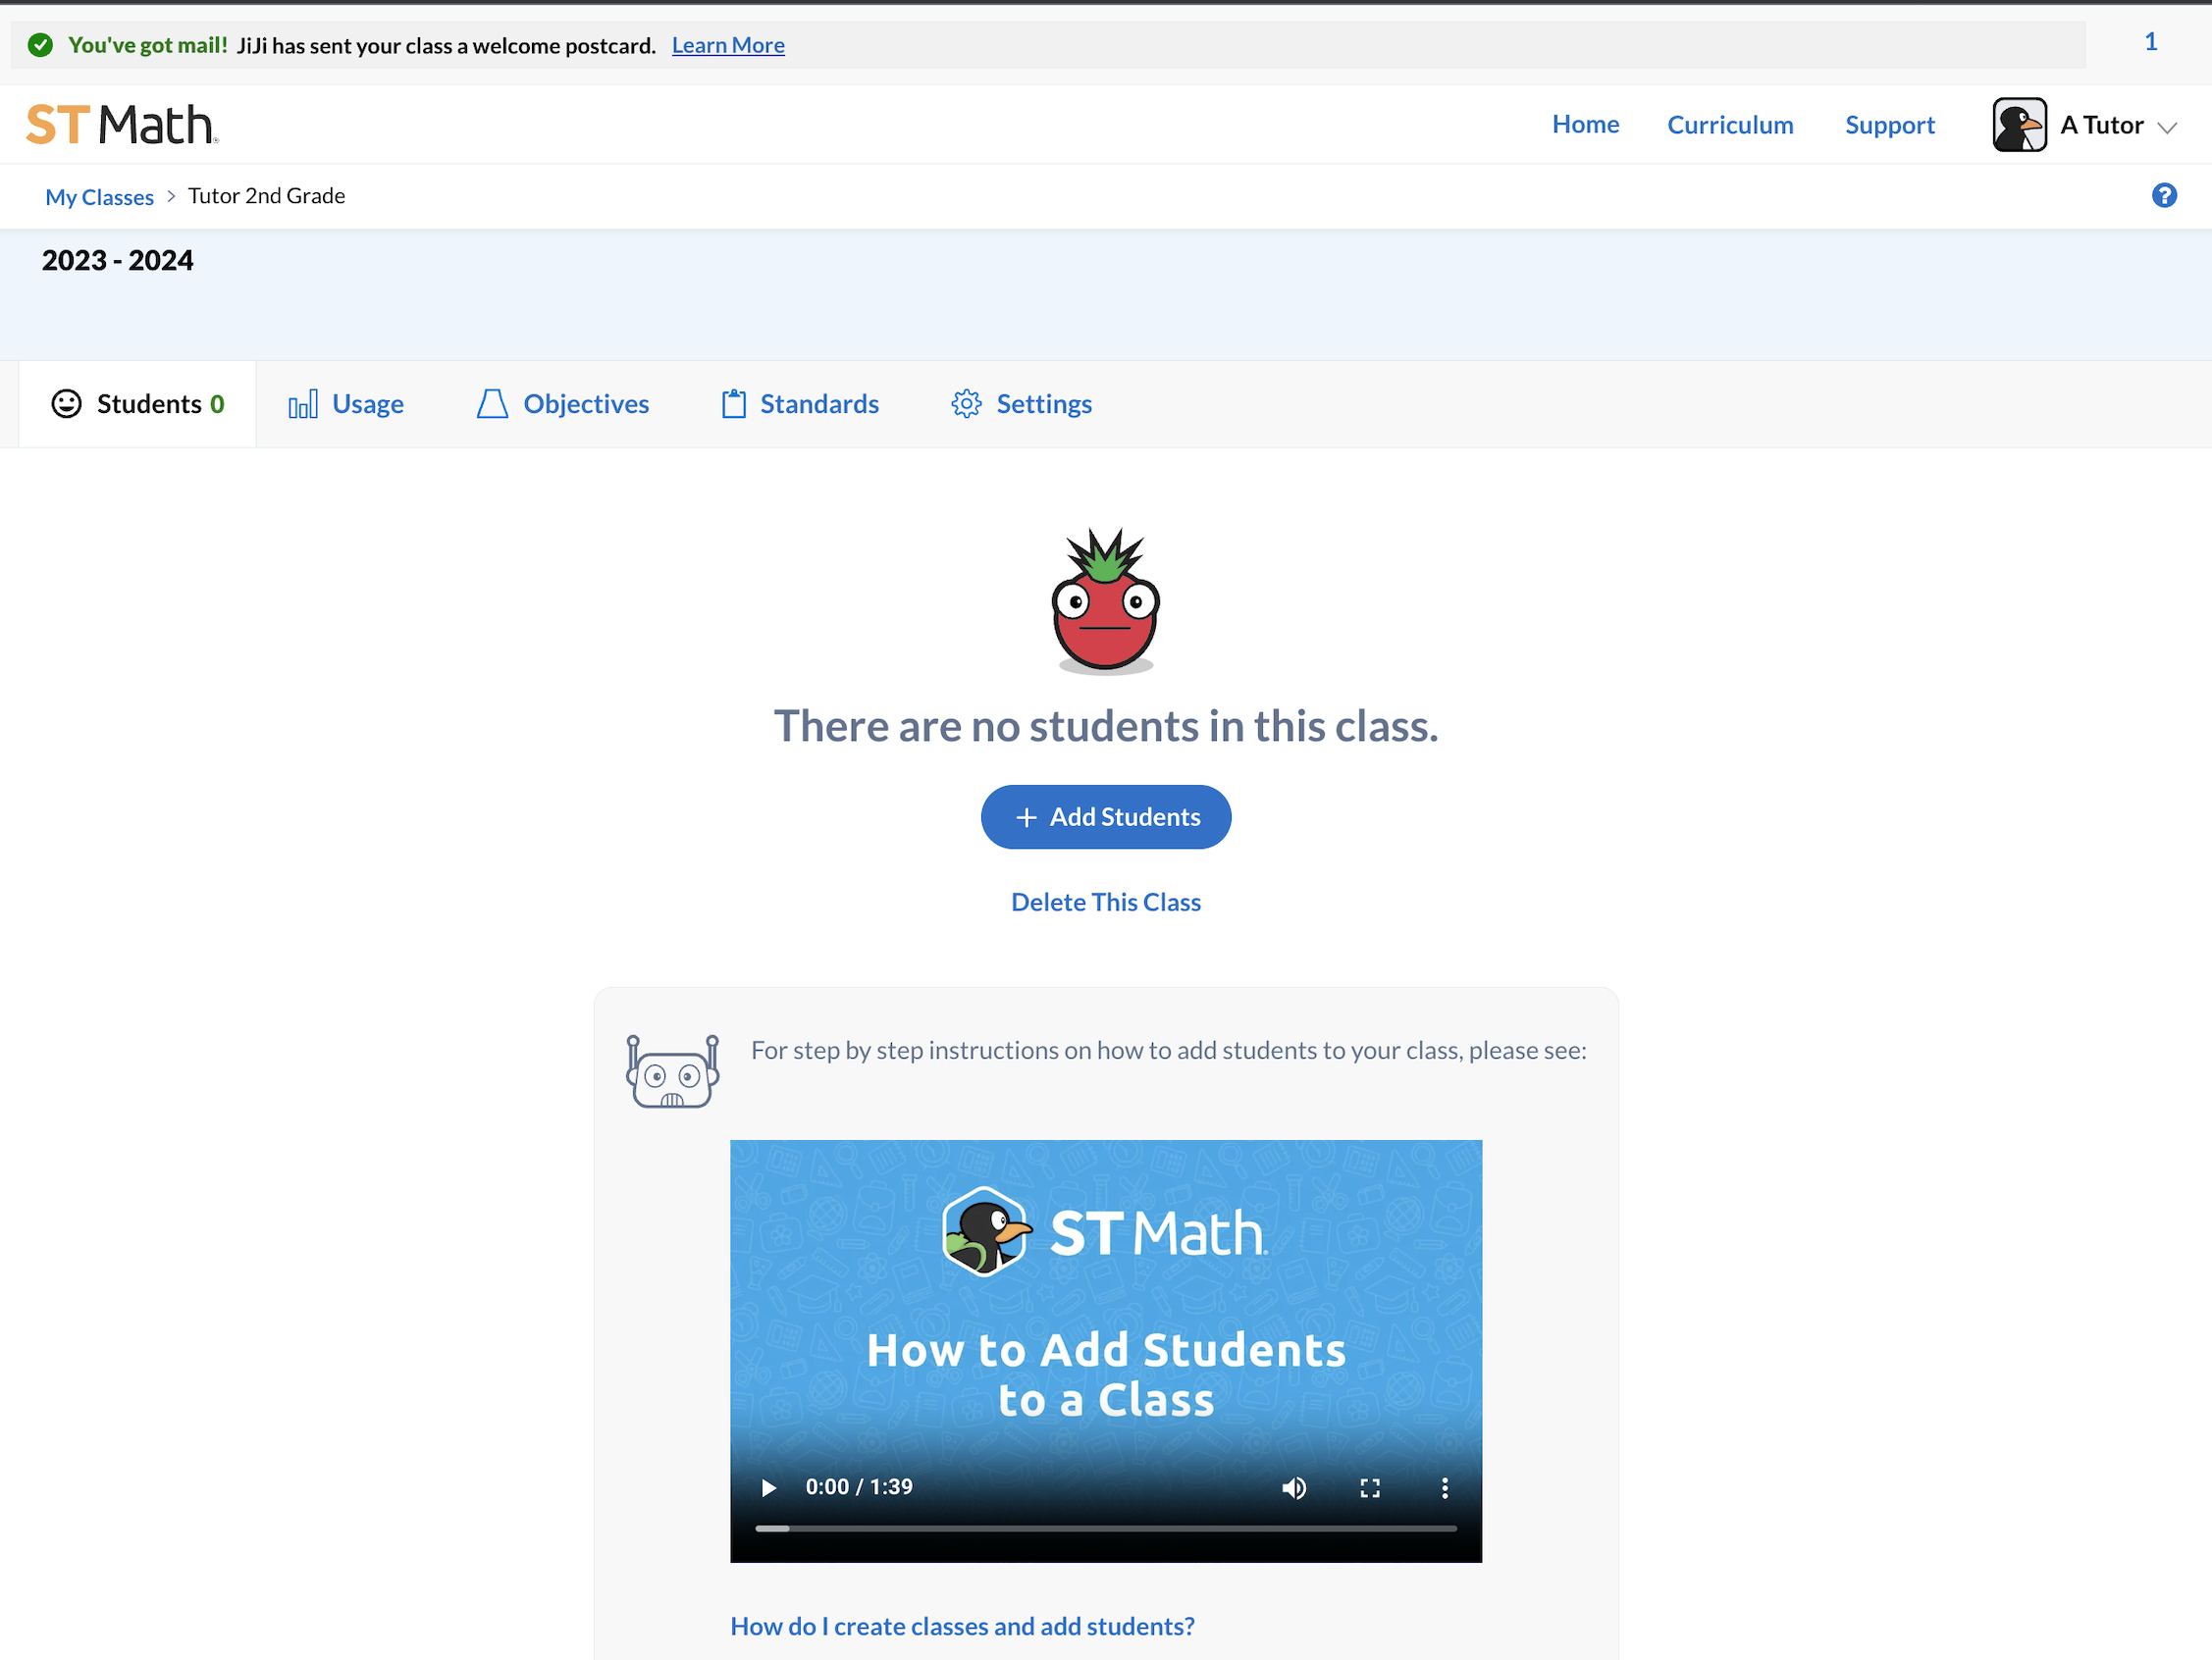Image resolution: width=2212 pixels, height=1660 pixels.
Task: Click the Add Students button
Action: coord(1105,816)
